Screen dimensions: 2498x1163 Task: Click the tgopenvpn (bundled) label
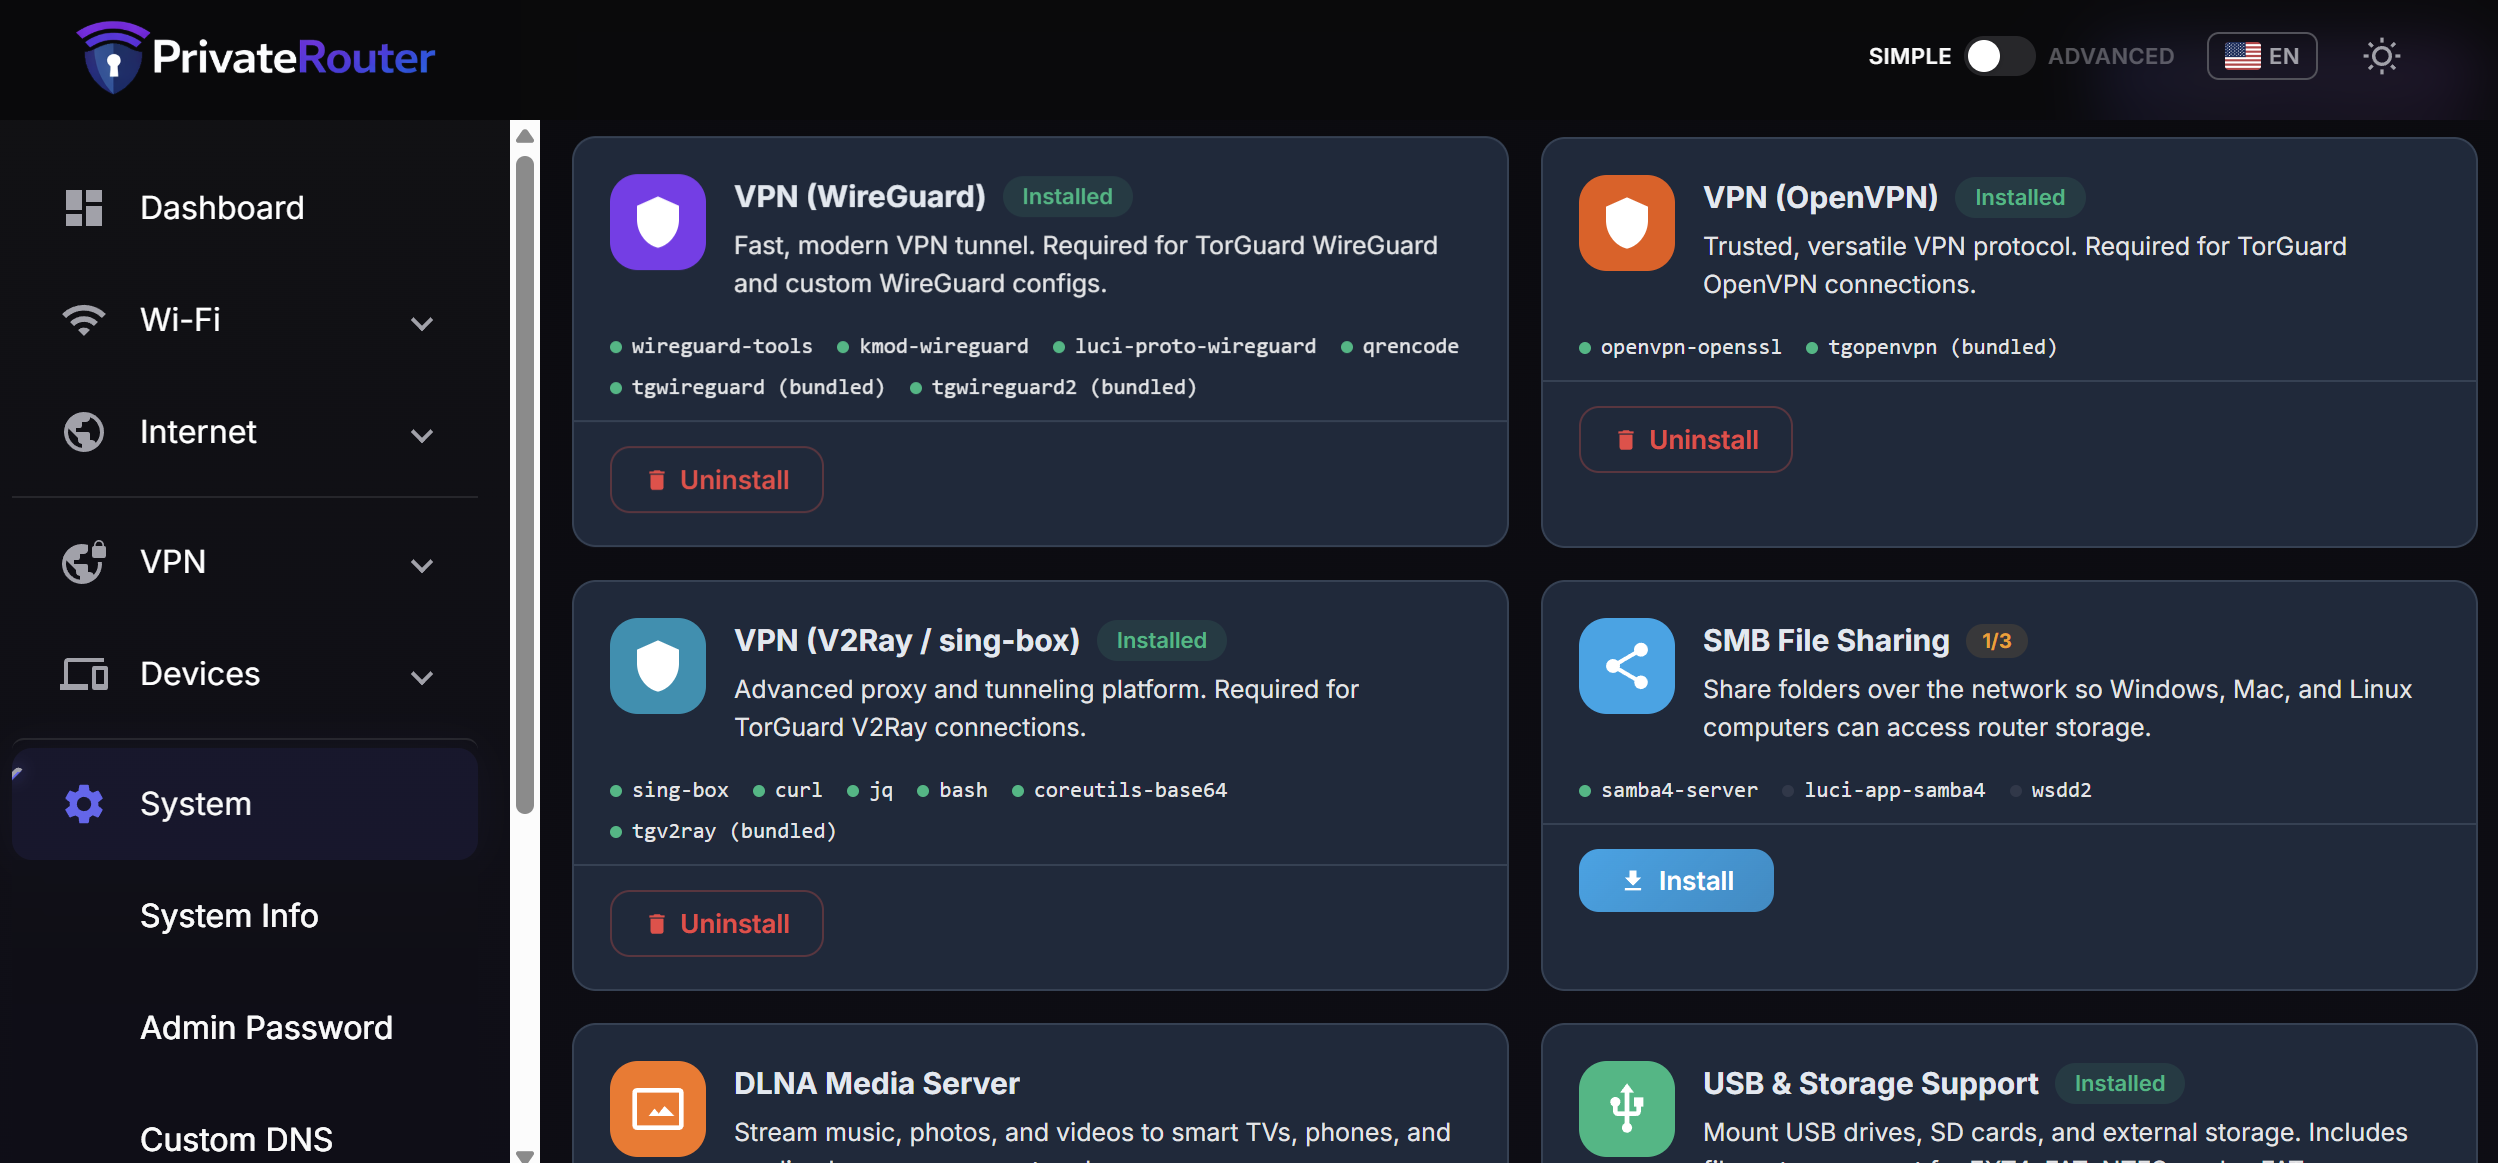(x=1942, y=347)
